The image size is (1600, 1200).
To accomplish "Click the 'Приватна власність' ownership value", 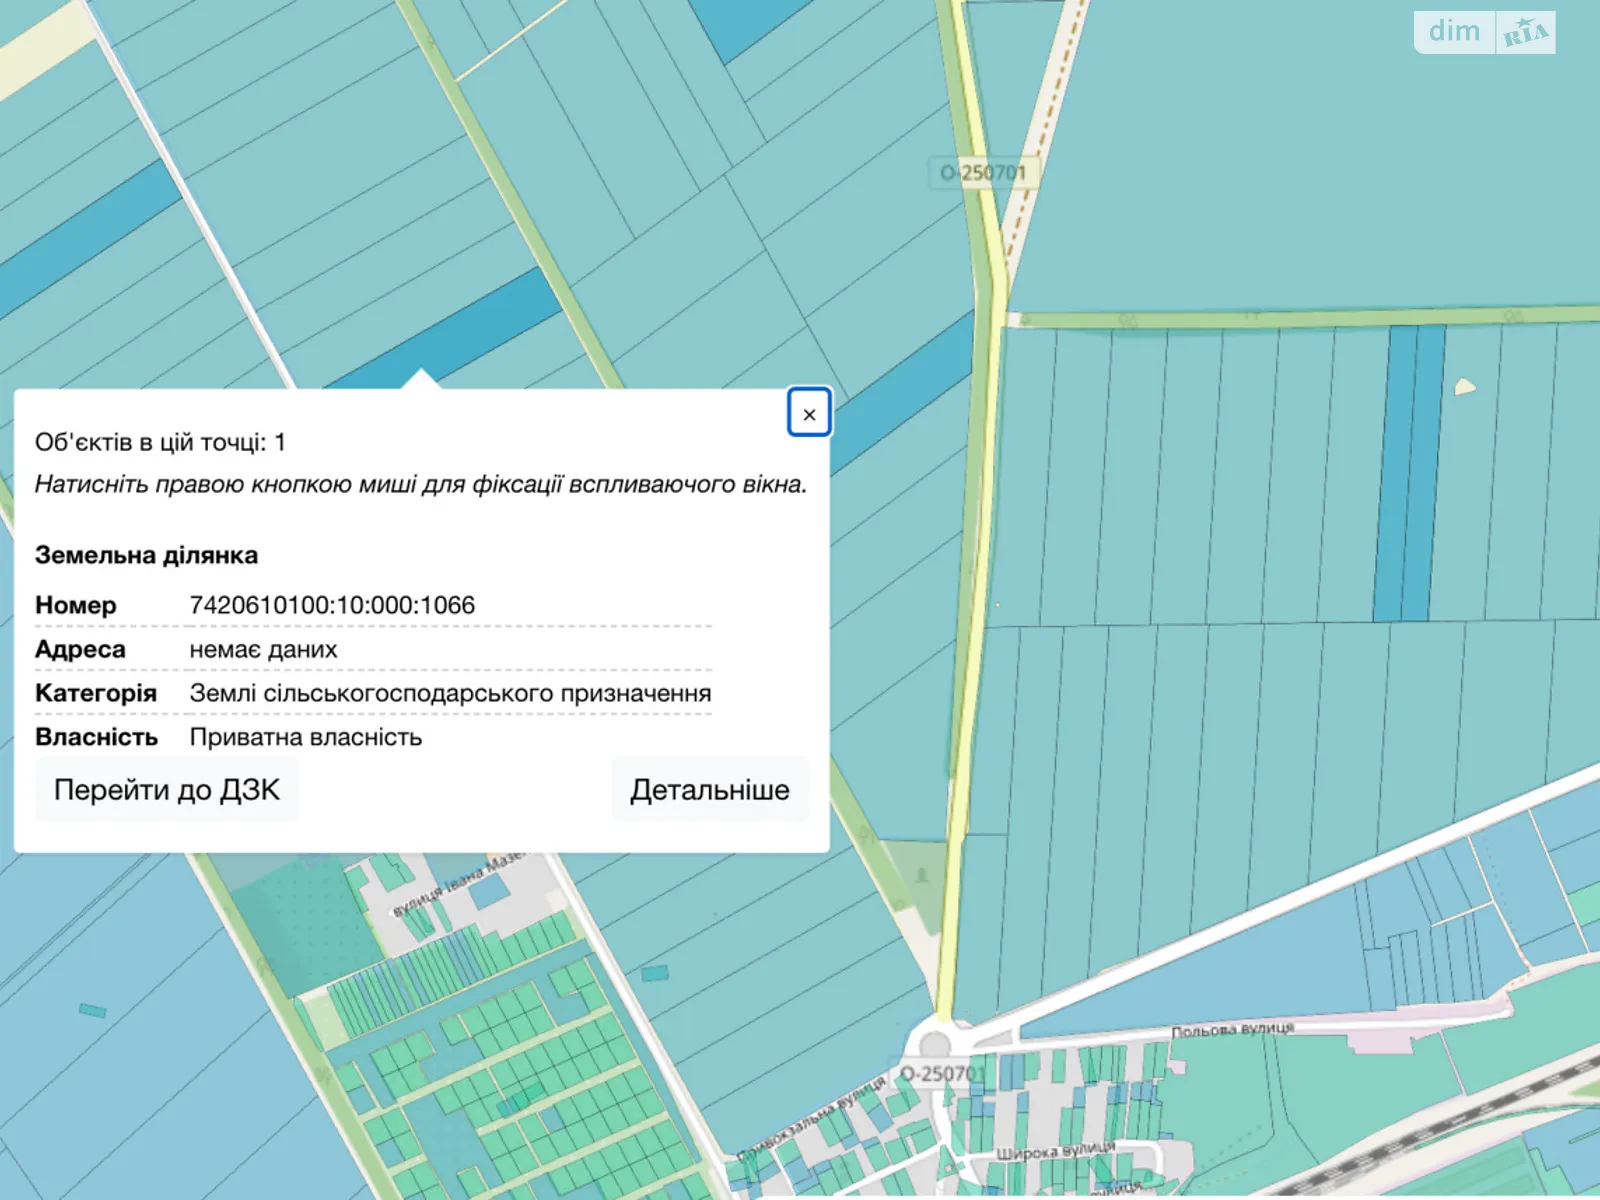I will point(306,737).
